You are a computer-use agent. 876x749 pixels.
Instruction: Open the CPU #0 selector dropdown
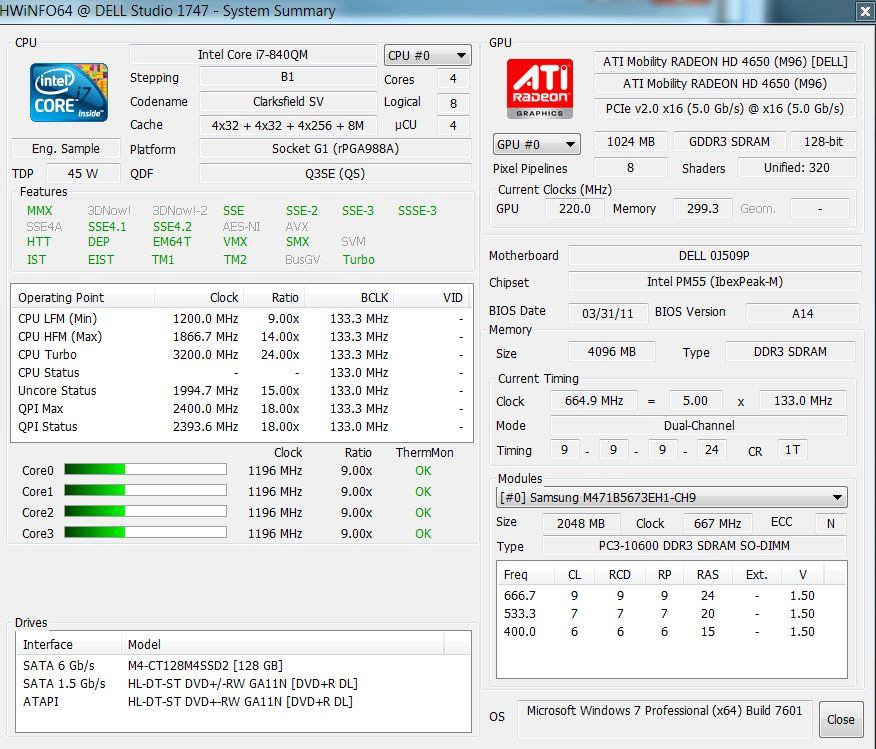(x=427, y=55)
